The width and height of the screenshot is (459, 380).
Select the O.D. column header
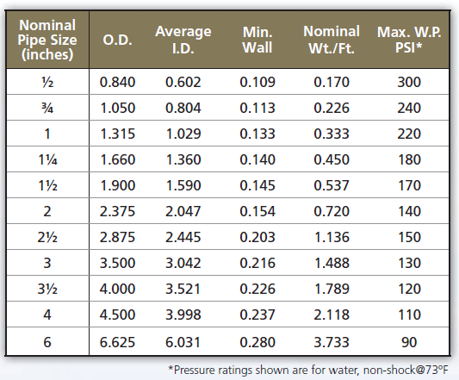[x=118, y=40]
